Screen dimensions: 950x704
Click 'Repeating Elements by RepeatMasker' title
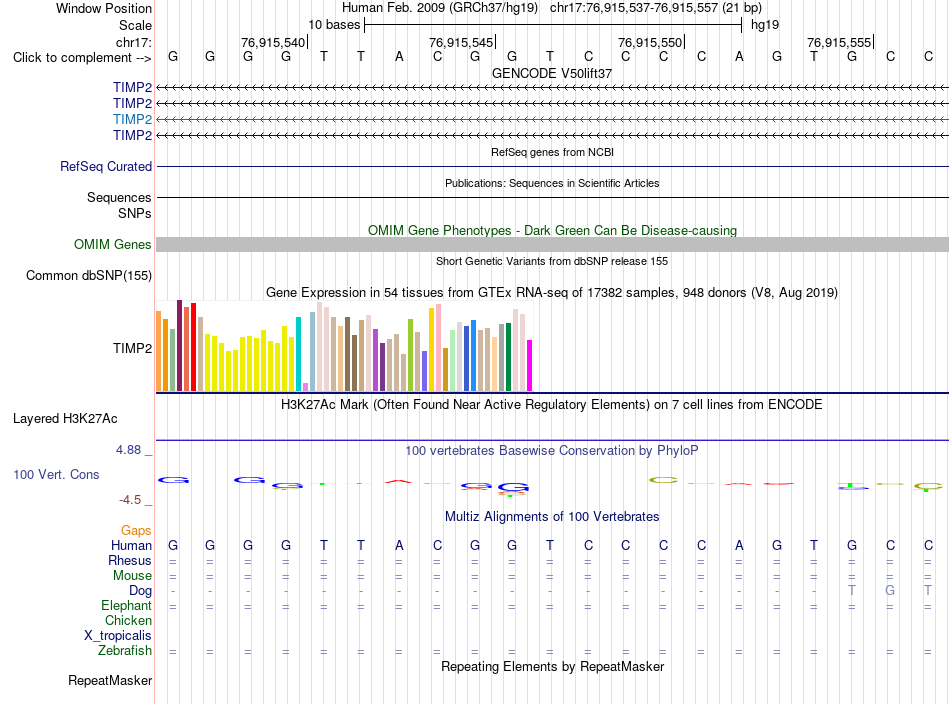click(553, 666)
